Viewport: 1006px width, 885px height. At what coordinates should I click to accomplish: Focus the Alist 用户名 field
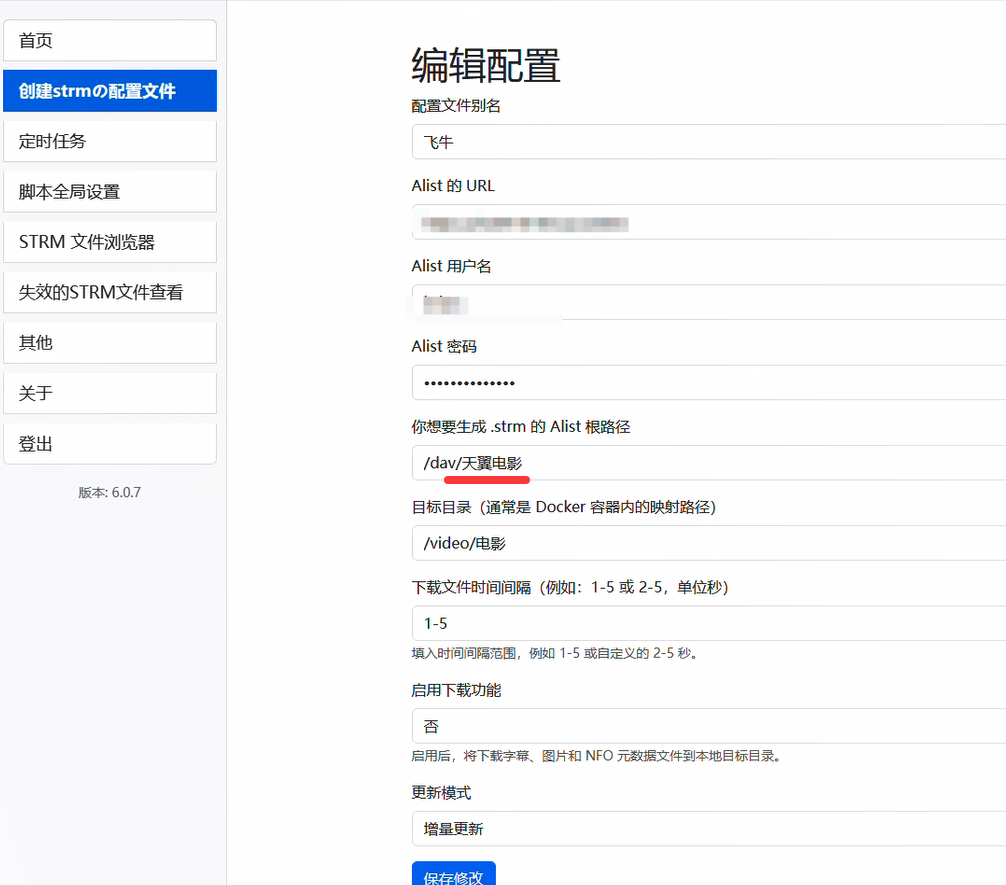coord(708,302)
